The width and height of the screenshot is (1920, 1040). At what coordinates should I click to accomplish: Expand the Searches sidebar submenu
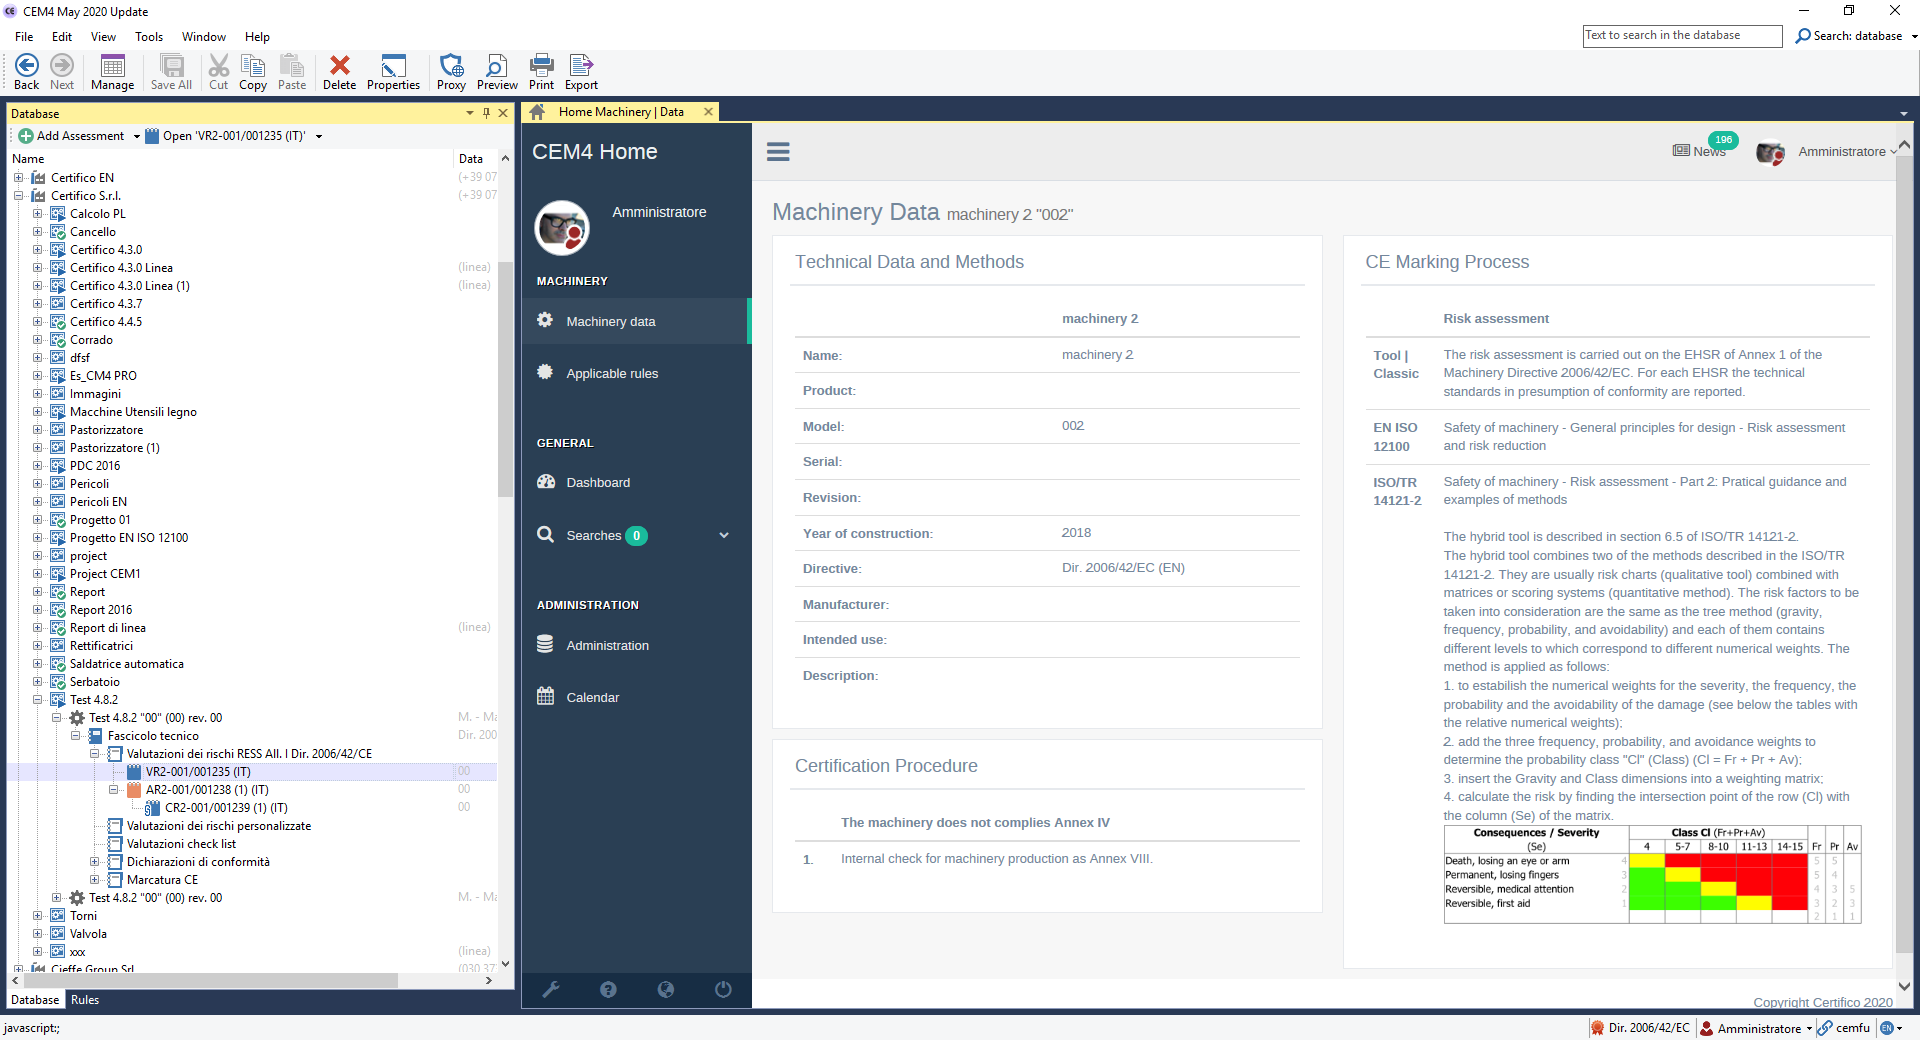point(723,535)
